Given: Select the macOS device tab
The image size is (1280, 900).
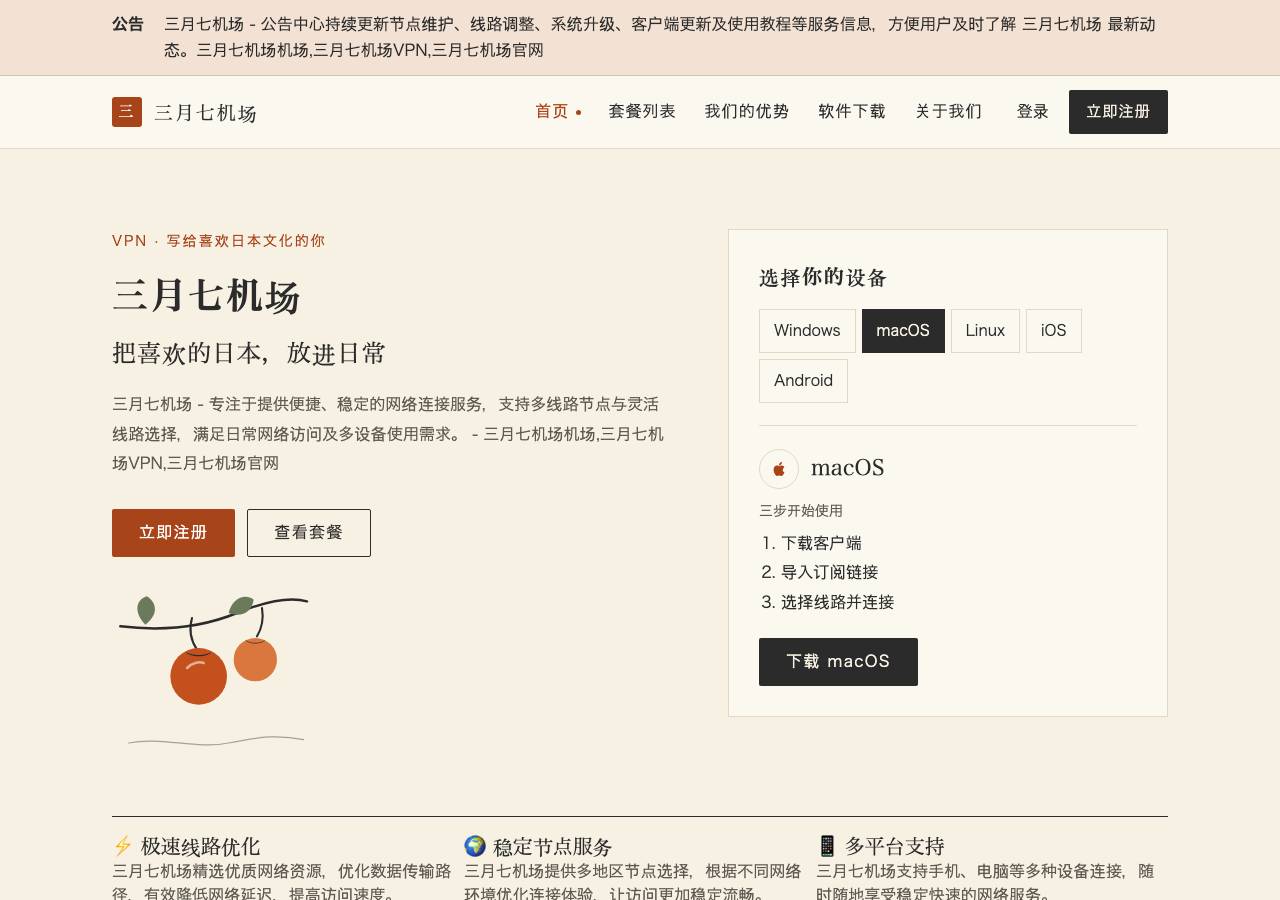Looking at the screenshot, I should (x=903, y=331).
